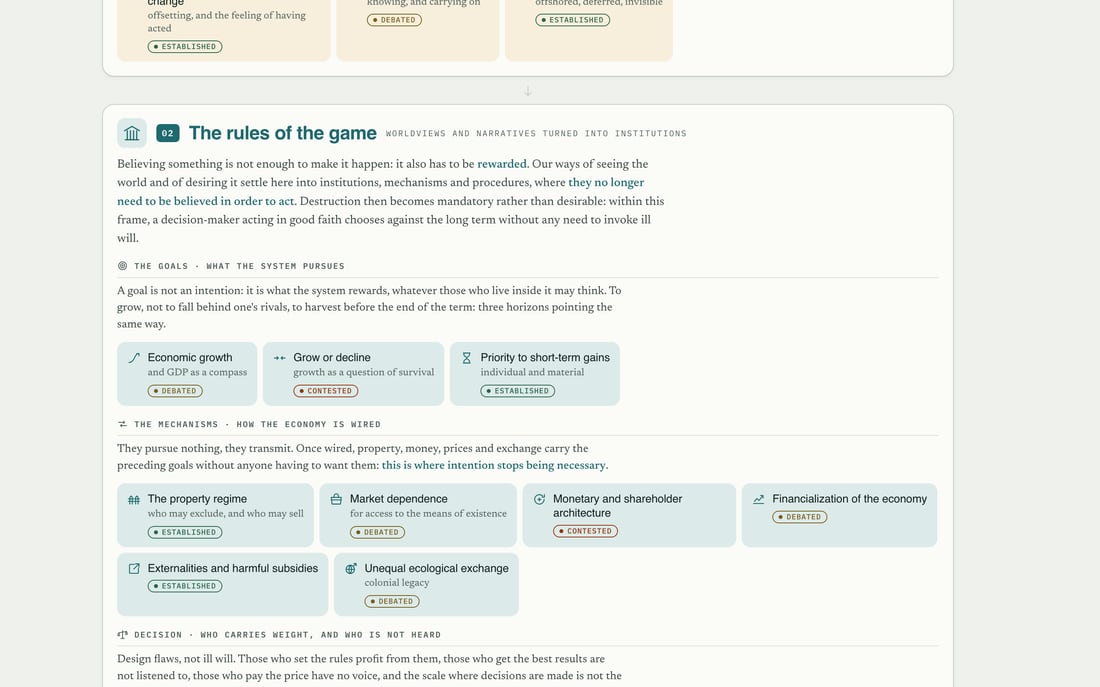Open the Economic growth card

tap(187, 374)
